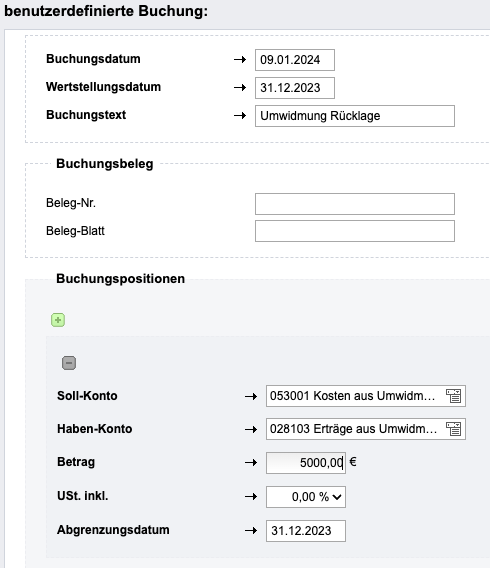The width and height of the screenshot is (490, 568).
Task: Remove booking position with gray minus icon
Action: (69, 363)
